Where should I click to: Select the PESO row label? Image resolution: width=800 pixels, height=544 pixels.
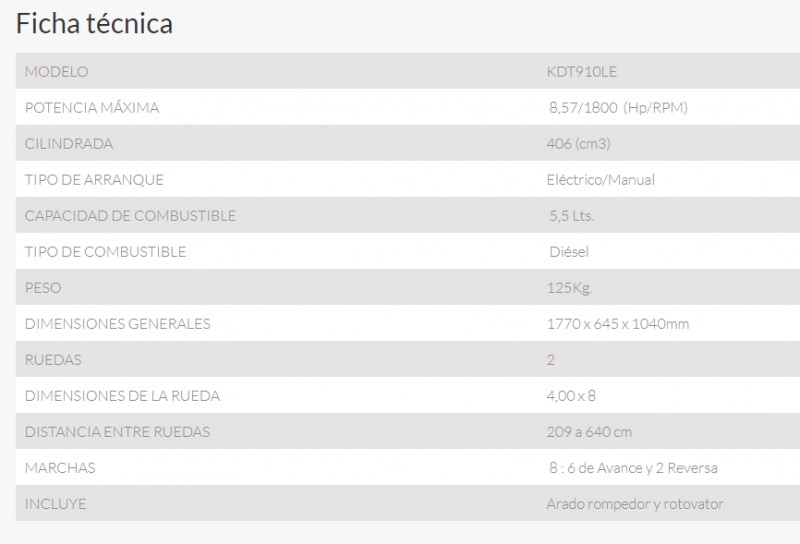click(x=43, y=288)
